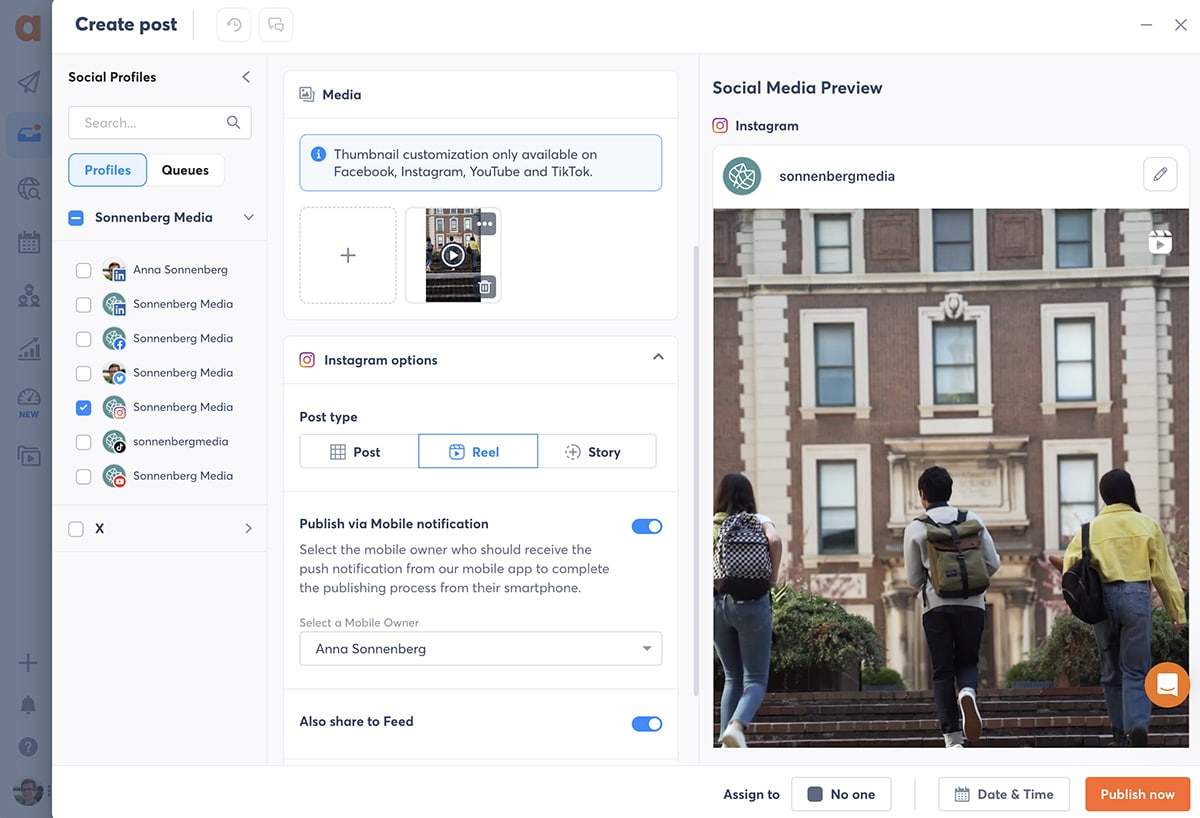
Task: Check the Sonnenberg Media YouTube profile checkbox
Action: pyautogui.click(x=84, y=476)
